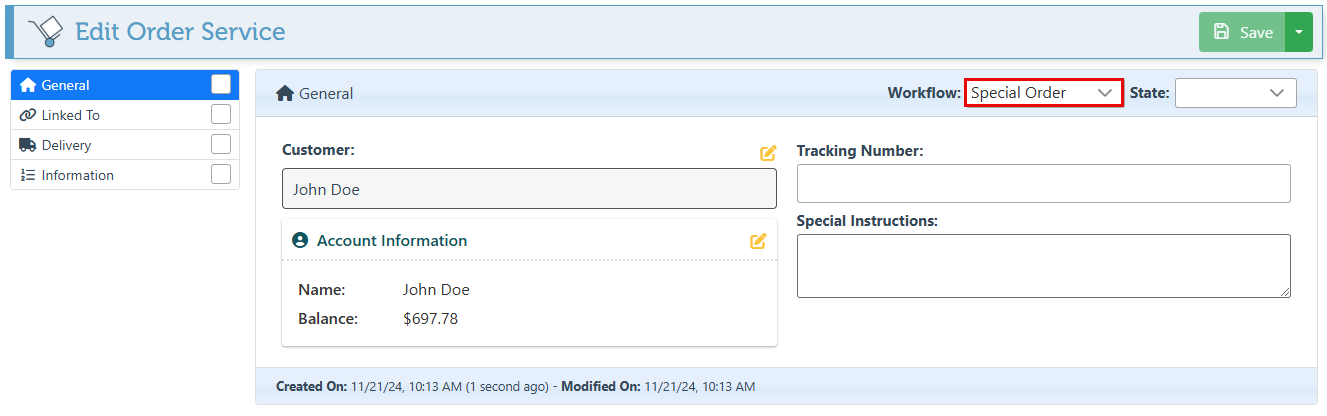Click the edit icon next to Customer

(768, 153)
